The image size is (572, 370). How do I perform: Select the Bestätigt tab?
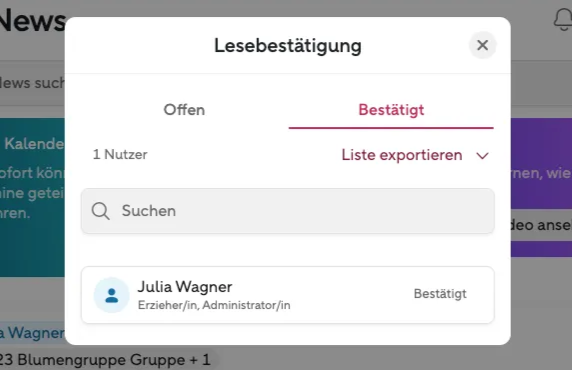tap(391, 110)
